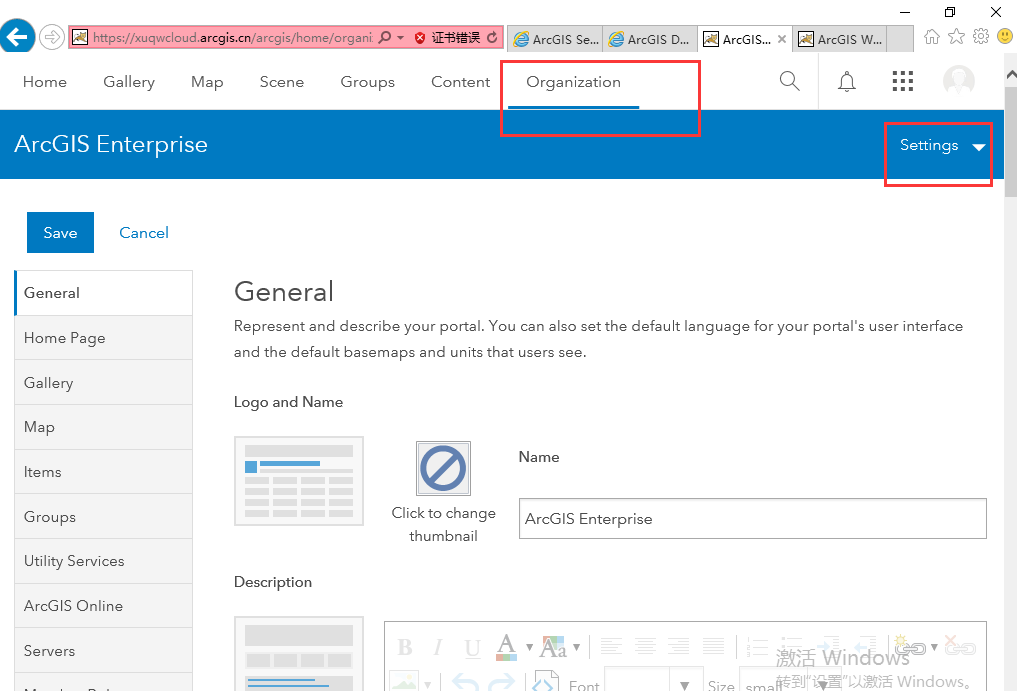
Task: Toggle italic in description editor
Action: pyautogui.click(x=438, y=648)
